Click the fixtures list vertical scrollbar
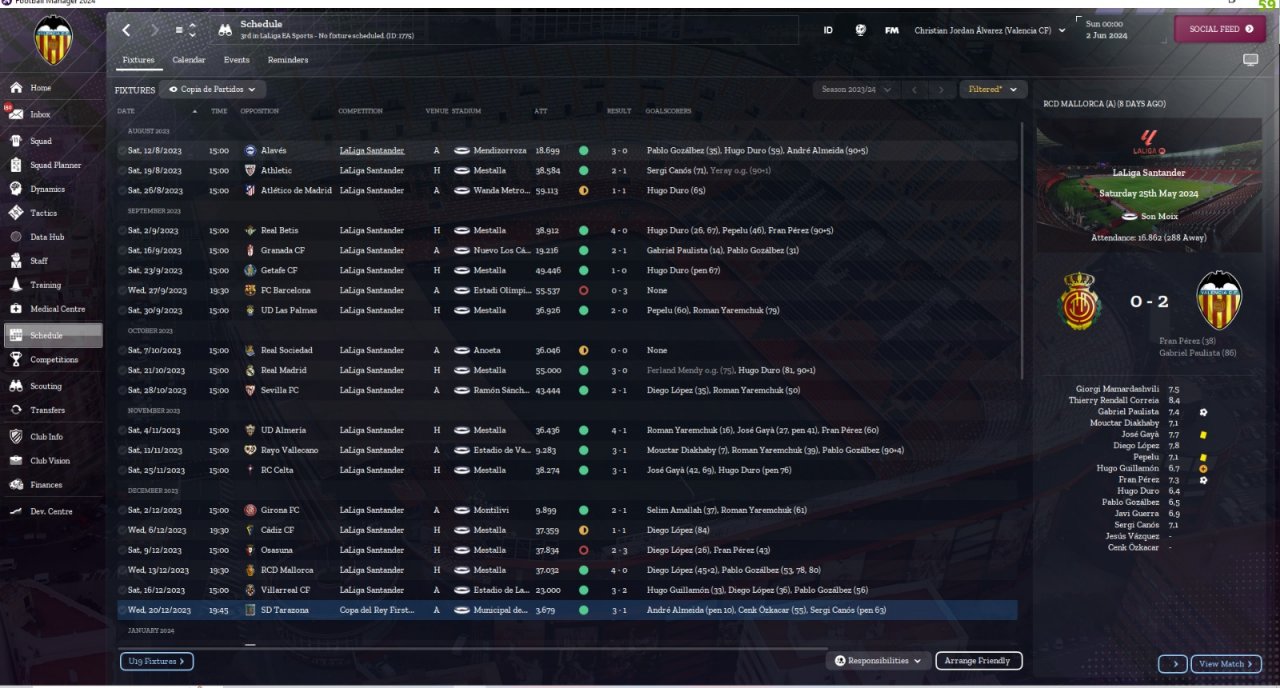The width and height of the screenshot is (1280, 688). click(1021, 250)
